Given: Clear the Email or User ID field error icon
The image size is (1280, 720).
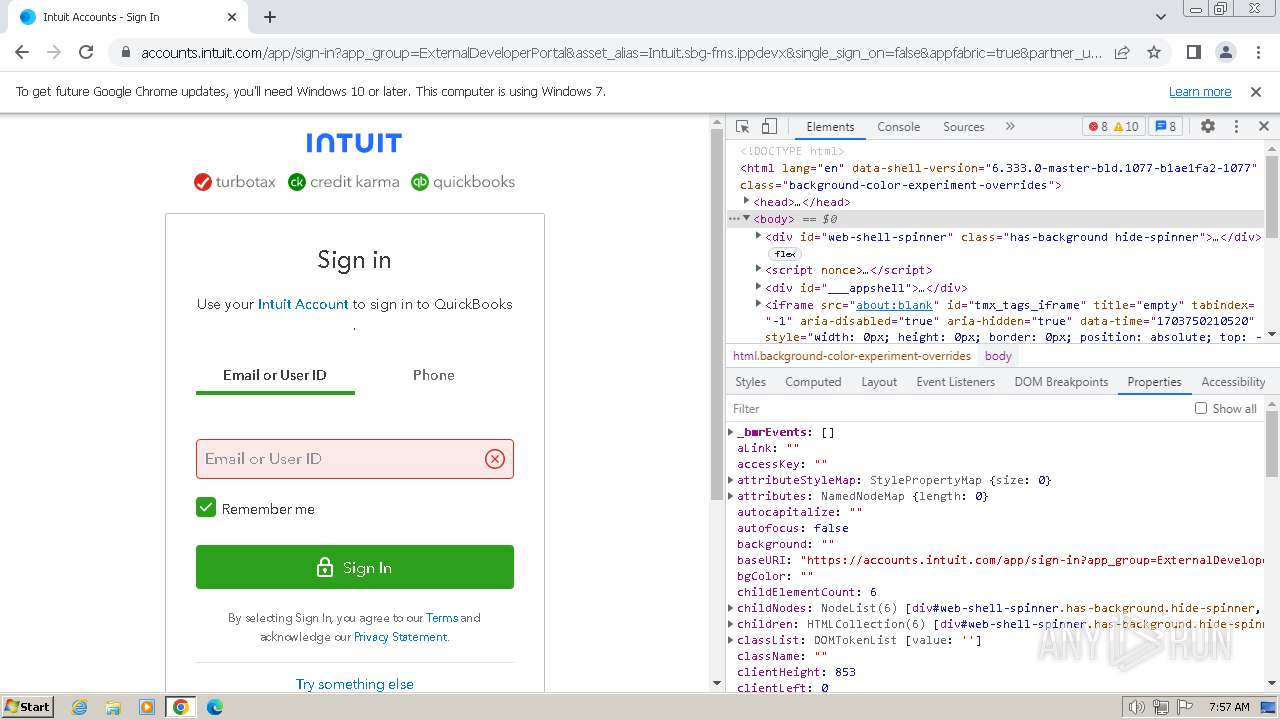Looking at the screenshot, I should coord(495,459).
